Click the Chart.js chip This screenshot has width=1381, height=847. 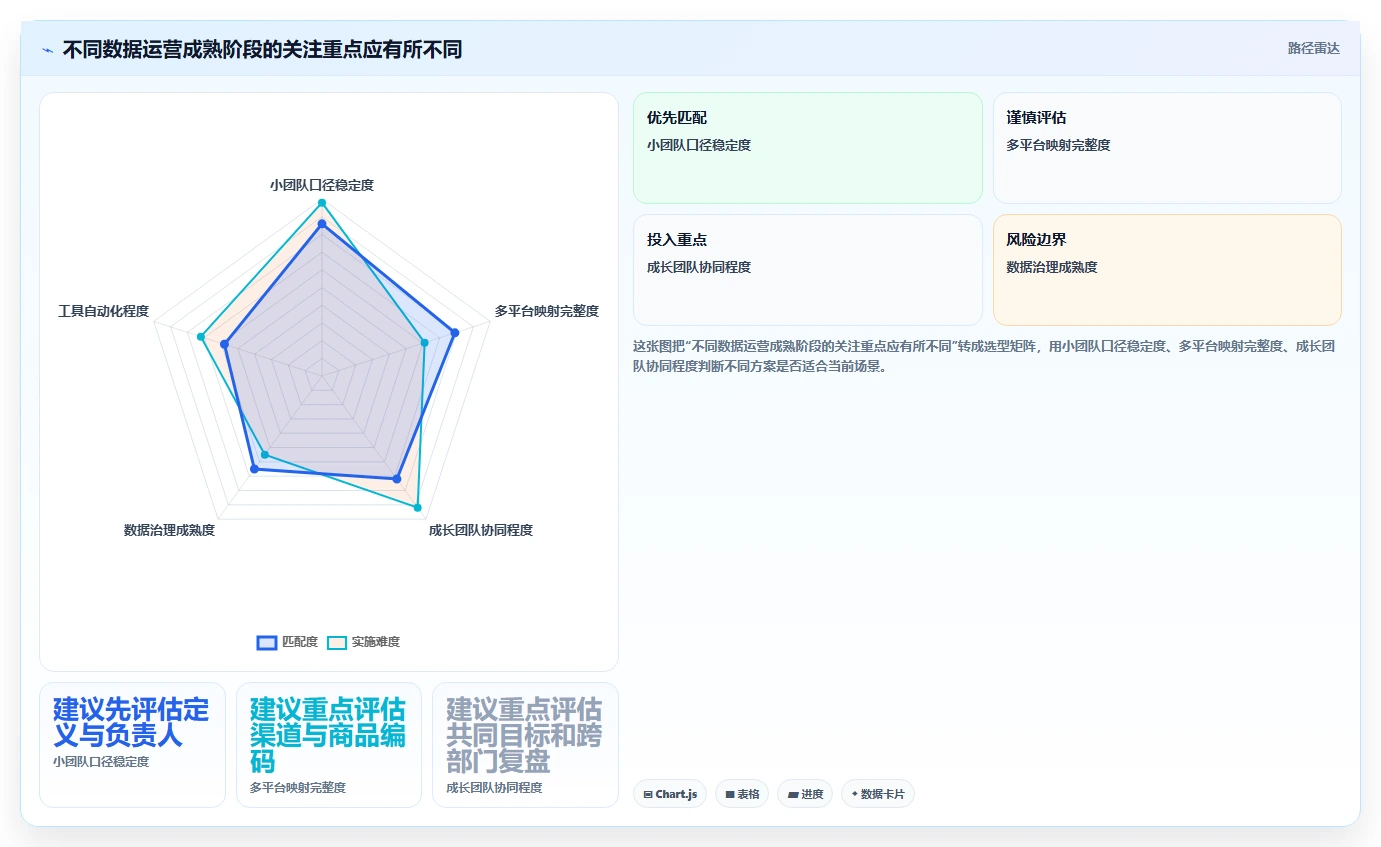670,794
